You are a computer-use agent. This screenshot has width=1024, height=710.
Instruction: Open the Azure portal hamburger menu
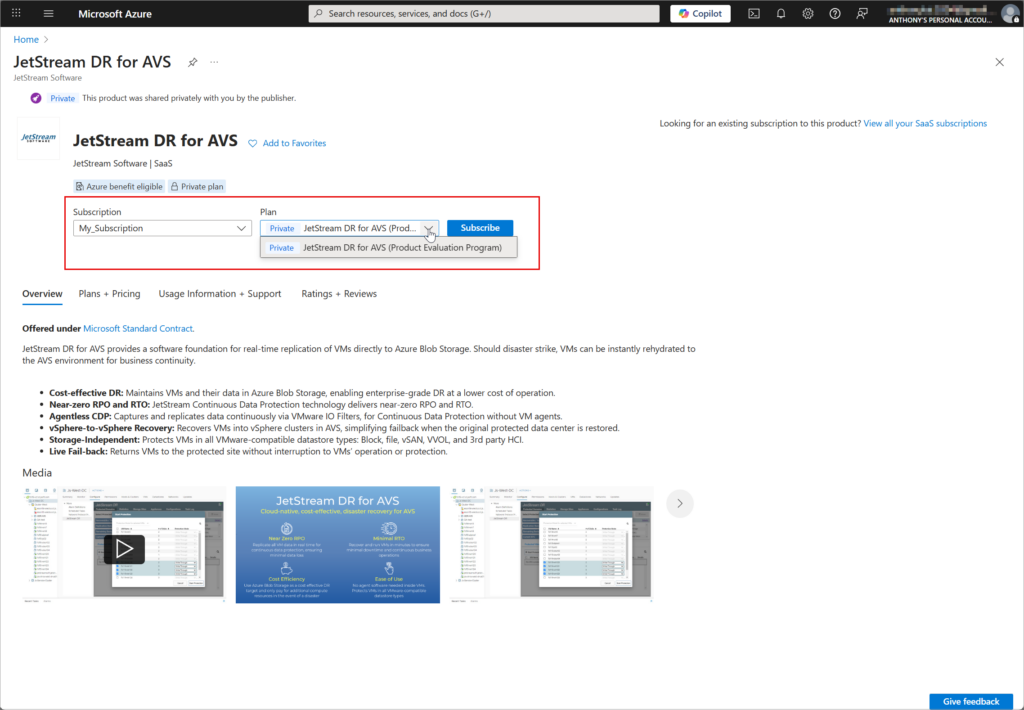pyautogui.click(x=48, y=14)
